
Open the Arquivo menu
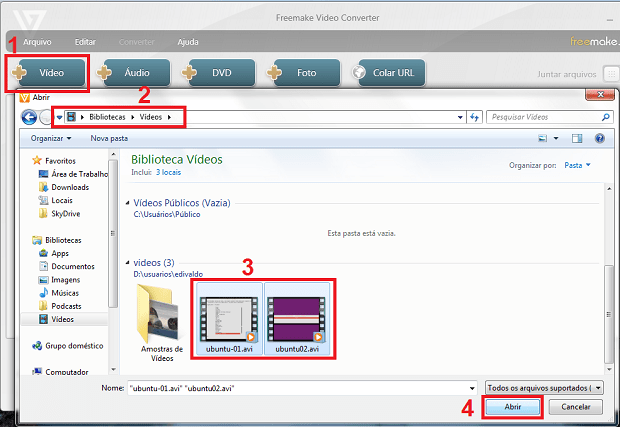37,42
